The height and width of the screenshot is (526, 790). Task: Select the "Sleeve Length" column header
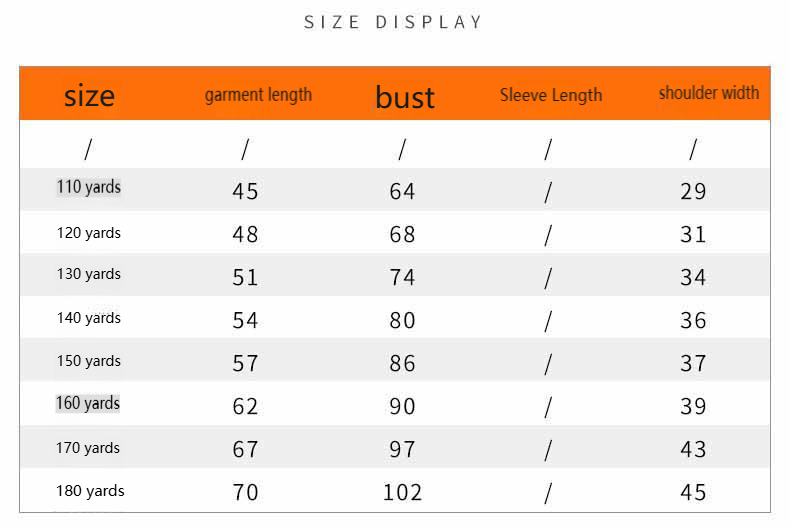pyautogui.click(x=551, y=95)
